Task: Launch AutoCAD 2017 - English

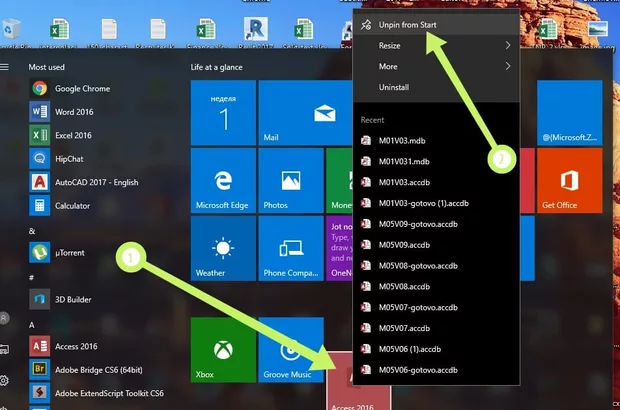Action: point(85,182)
